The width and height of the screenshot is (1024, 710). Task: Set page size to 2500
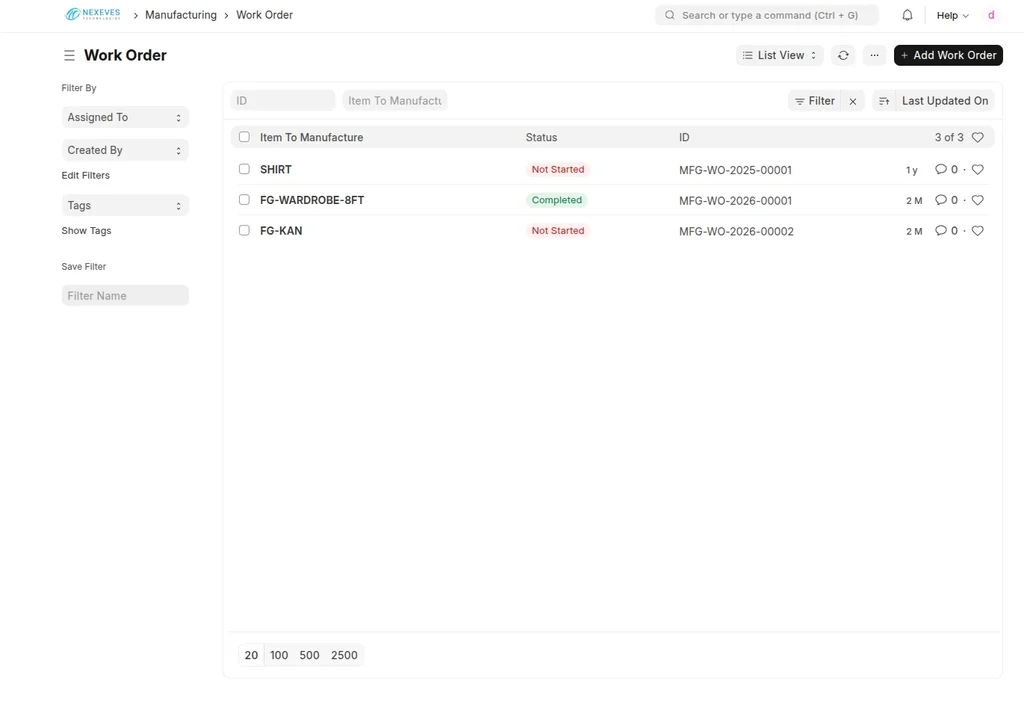click(344, 655)
